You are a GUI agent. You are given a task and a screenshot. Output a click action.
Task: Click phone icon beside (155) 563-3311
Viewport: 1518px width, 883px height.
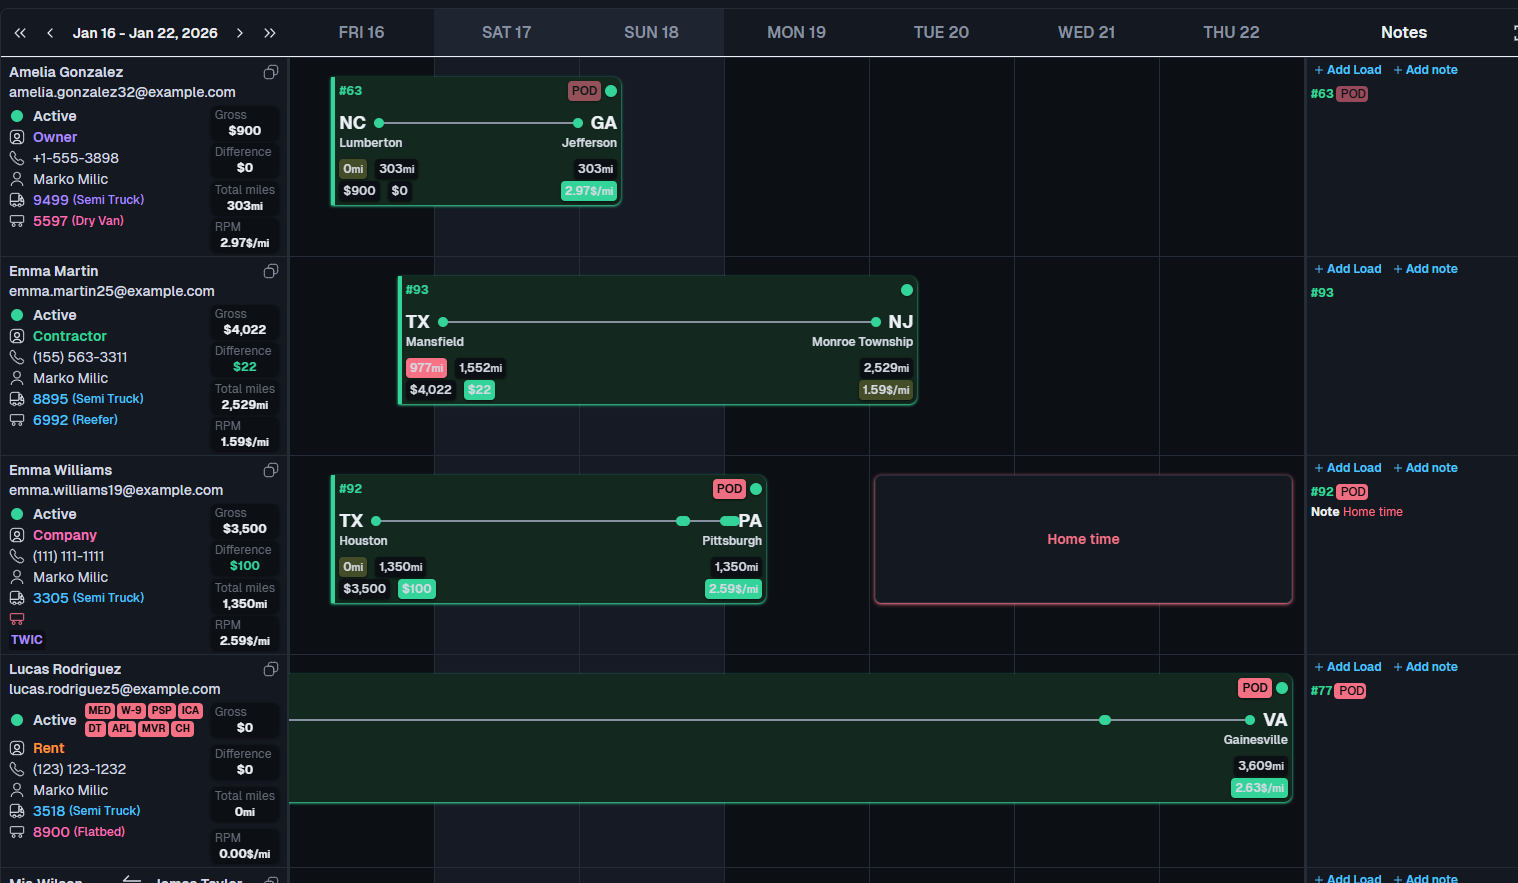coord(17,357)
